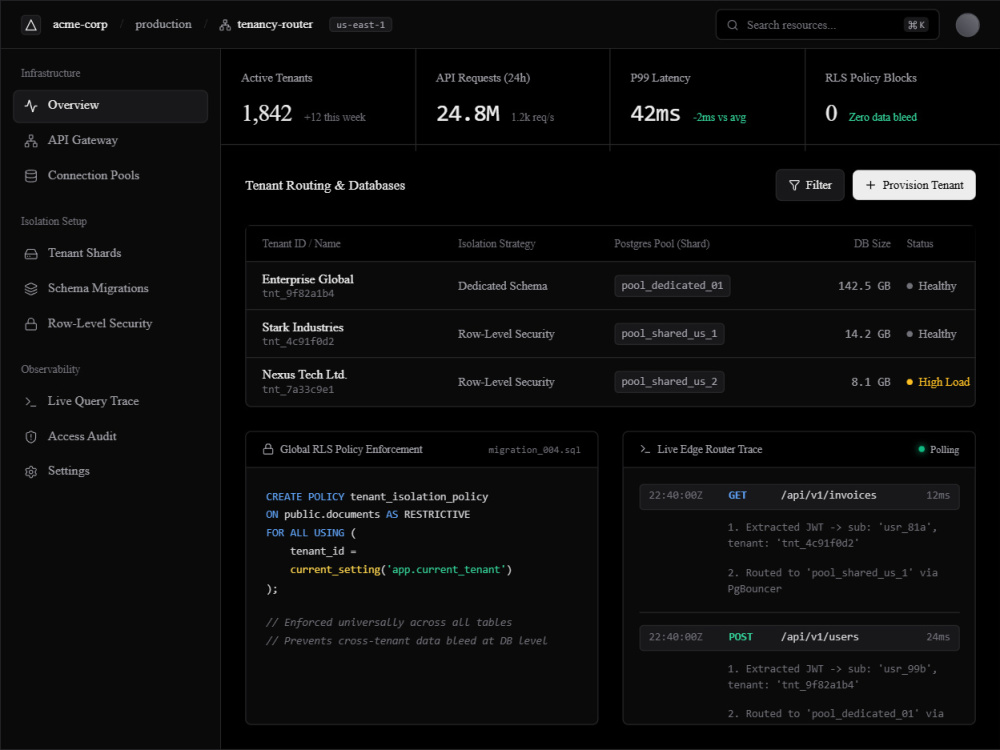Click the Tenant ID / Name column header
Viewport: 1000px width, 750px height.
point(301,244)
